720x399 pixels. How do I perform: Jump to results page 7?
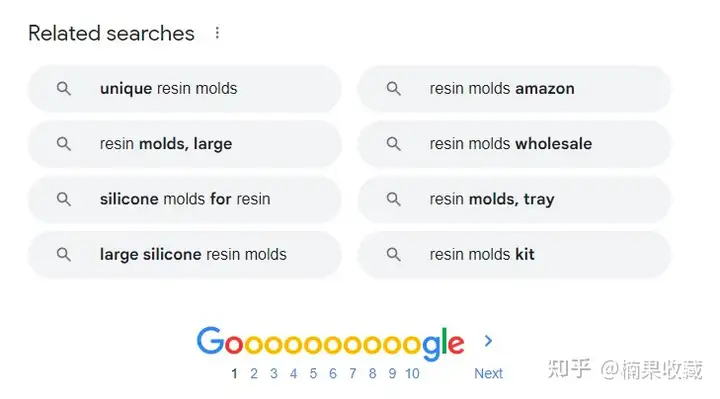(x=353, y=374)
